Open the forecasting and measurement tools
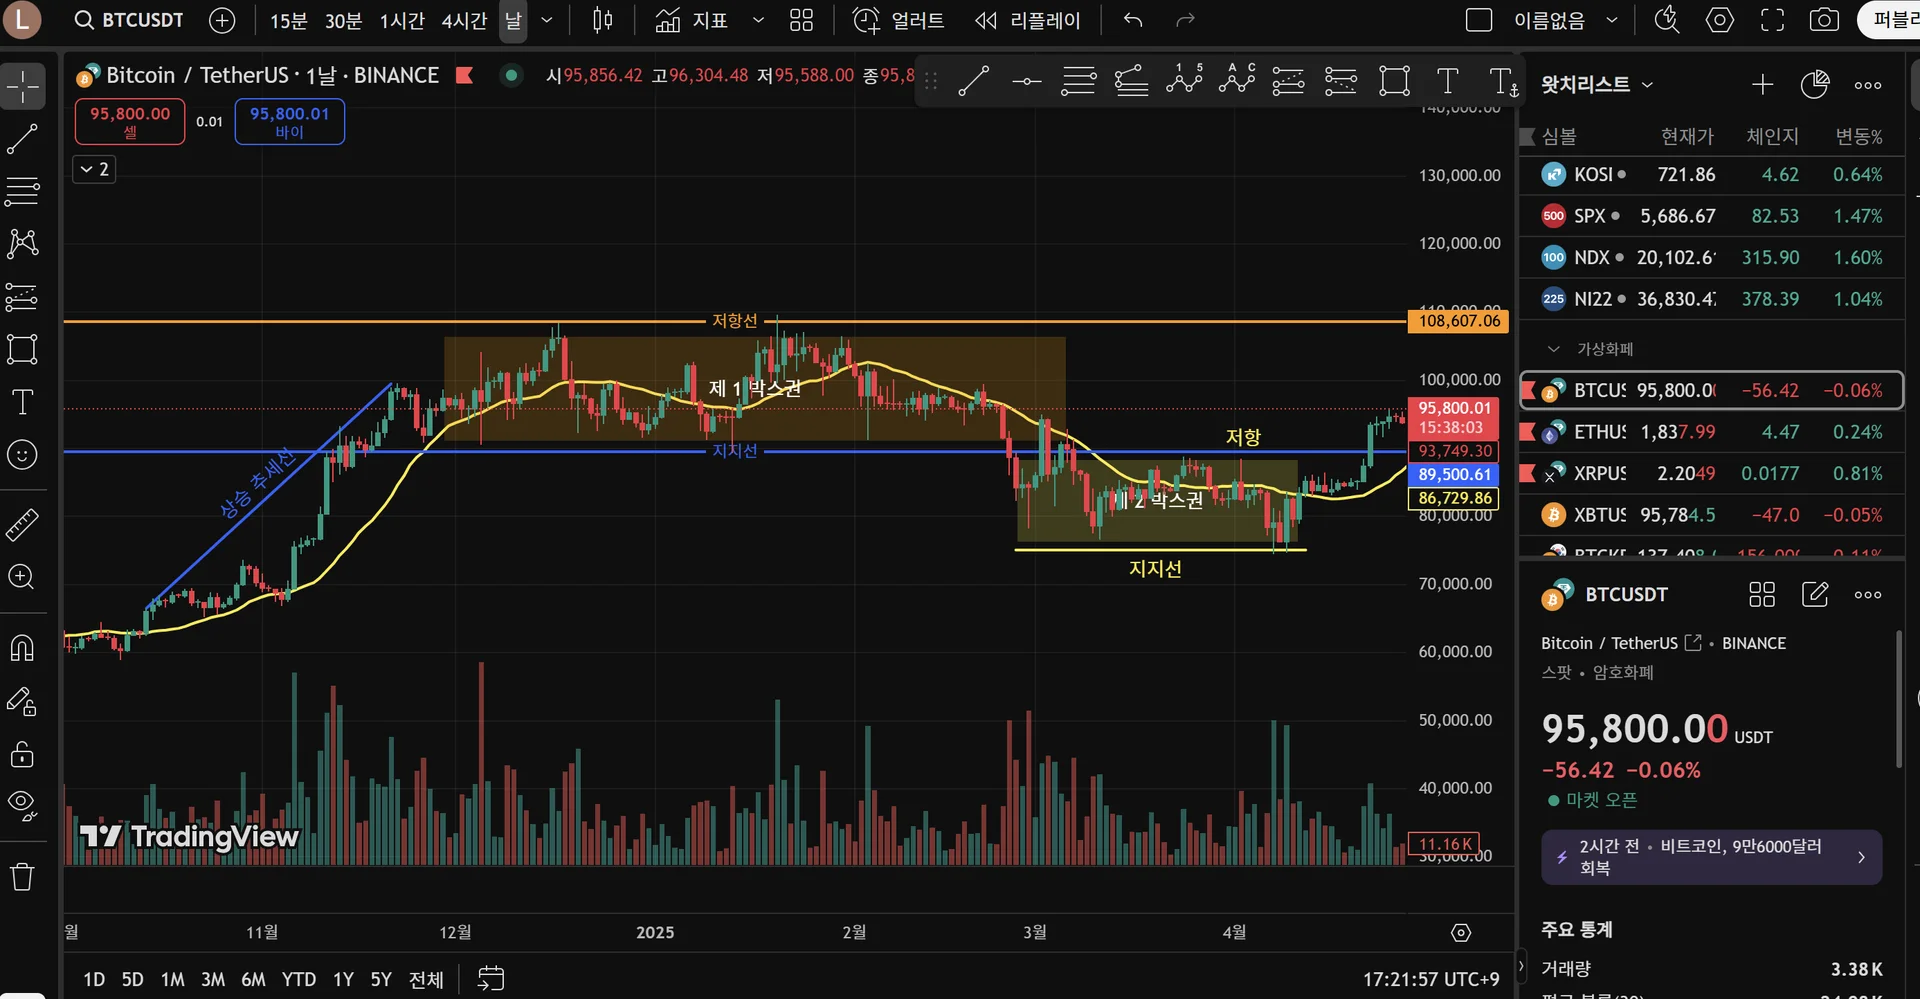Viewport: 1920px width, 999px height. [x=22, y=296]
